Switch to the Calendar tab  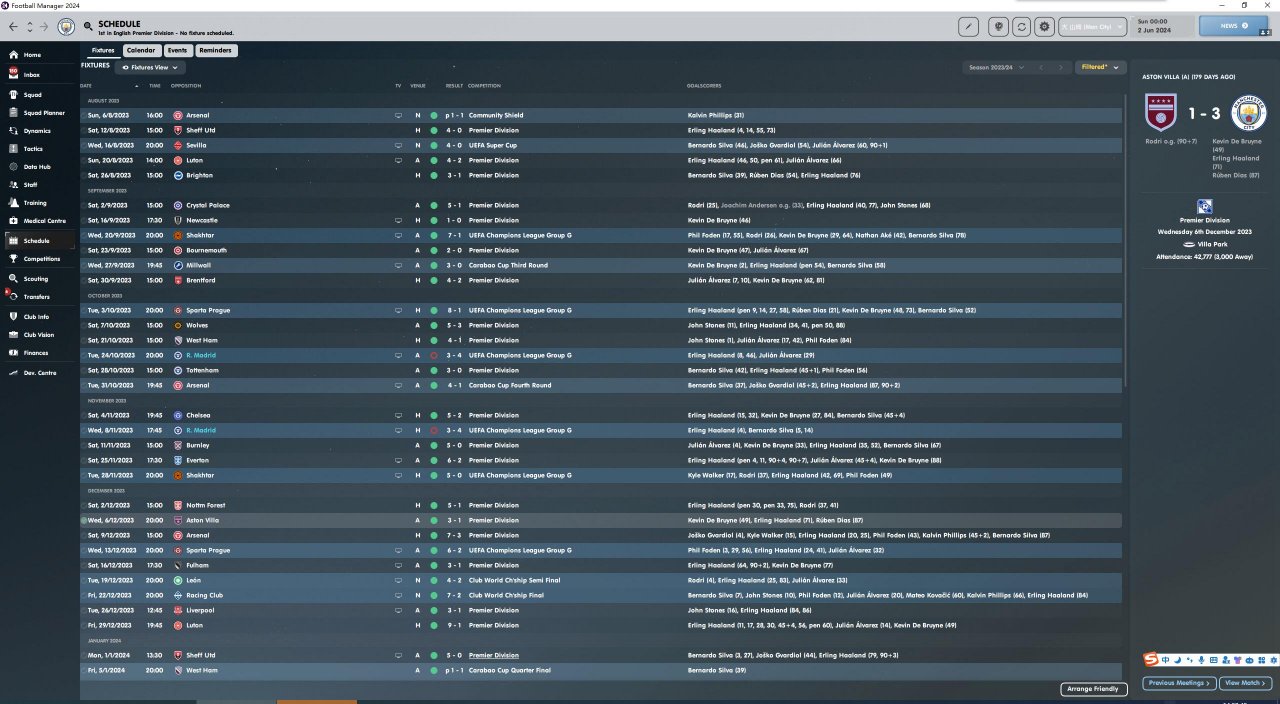click(141, 50)
